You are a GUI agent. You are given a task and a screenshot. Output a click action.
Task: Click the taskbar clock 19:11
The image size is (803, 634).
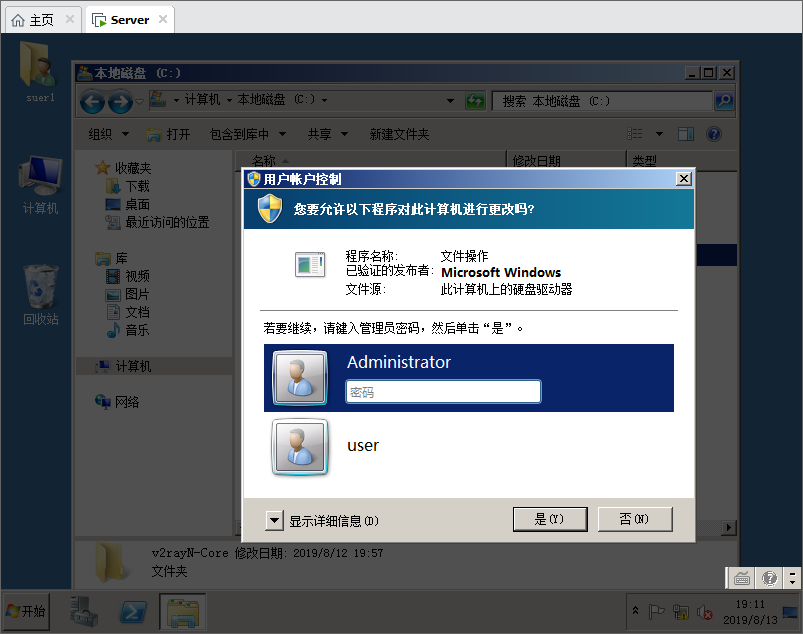point(750,604)
